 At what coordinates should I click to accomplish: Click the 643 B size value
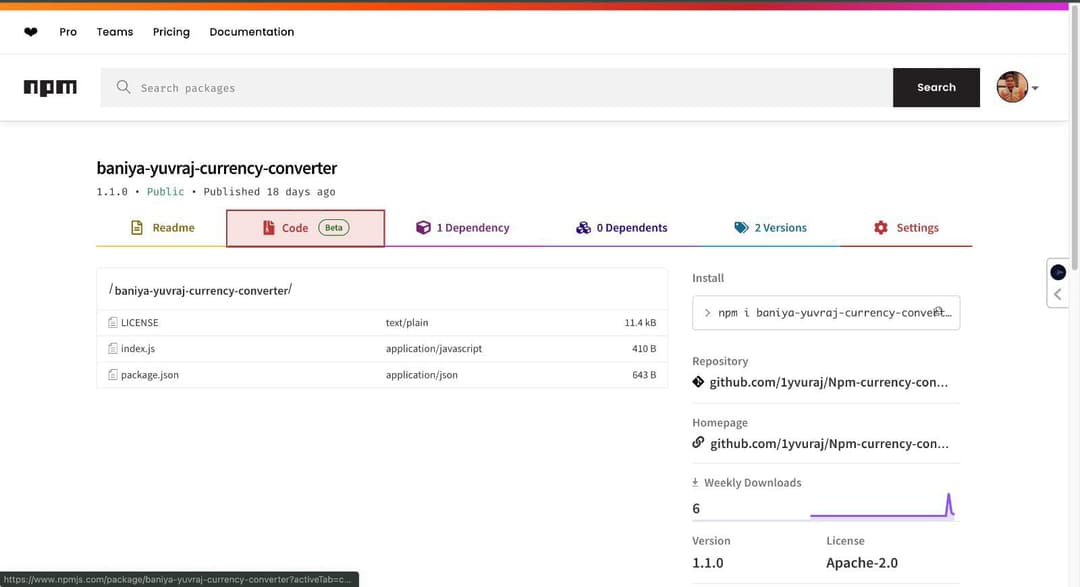[x=644, y=375]
